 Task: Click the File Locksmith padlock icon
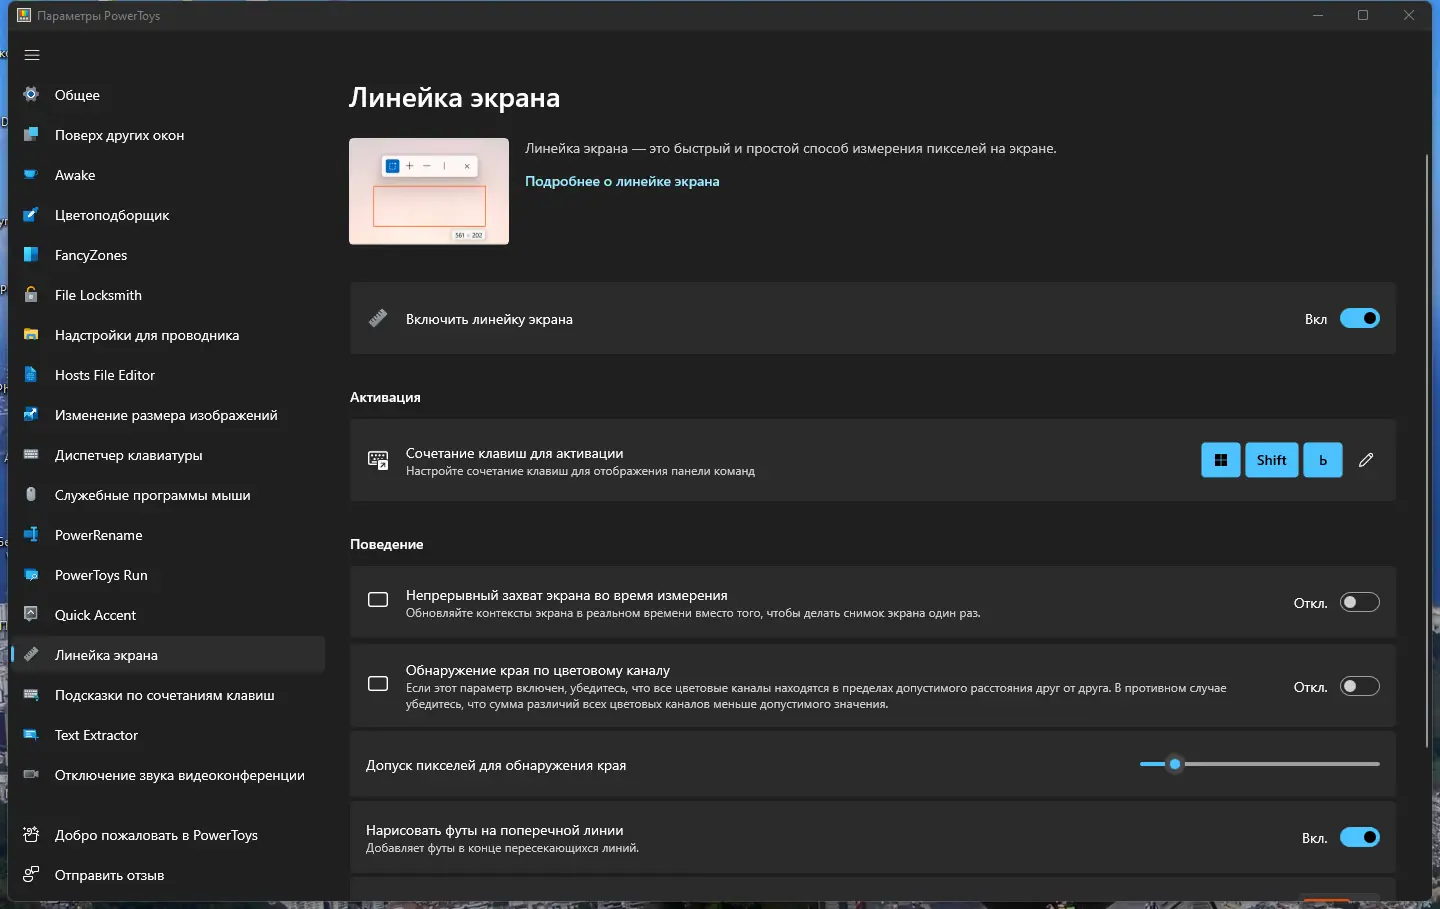(x=31, y=295)
